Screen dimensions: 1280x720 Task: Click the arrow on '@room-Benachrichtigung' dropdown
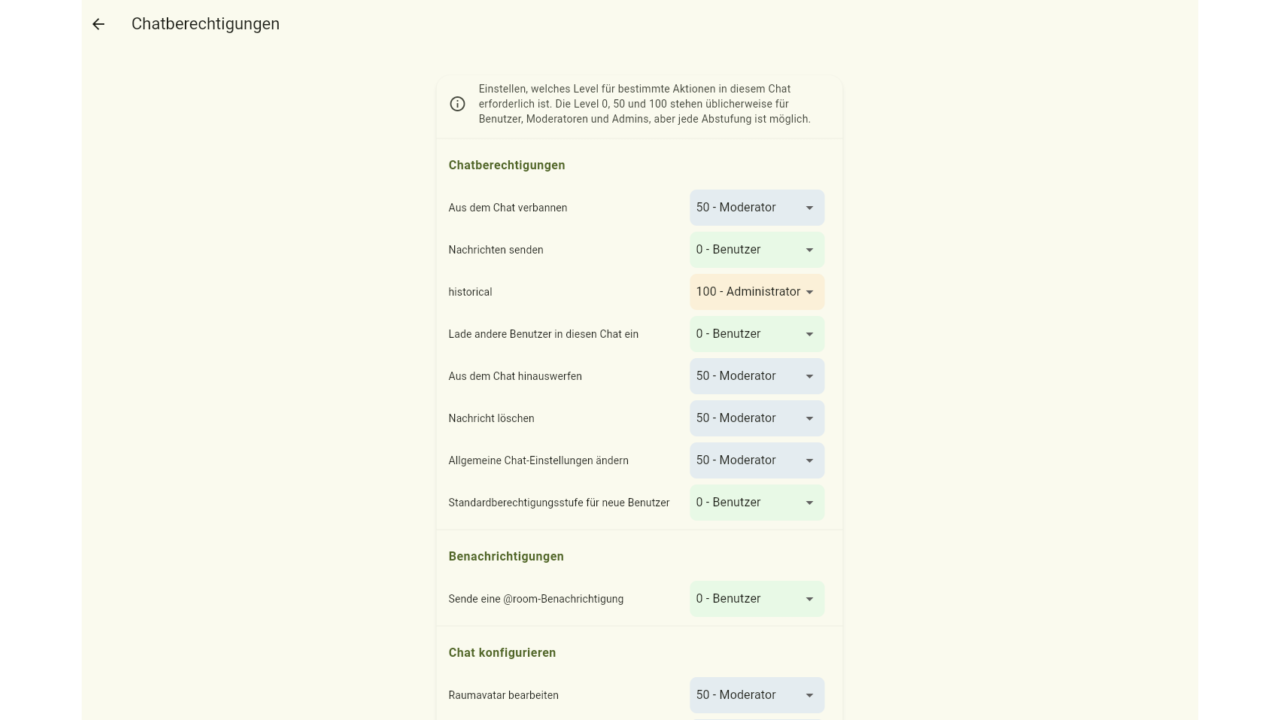(810, 600)
